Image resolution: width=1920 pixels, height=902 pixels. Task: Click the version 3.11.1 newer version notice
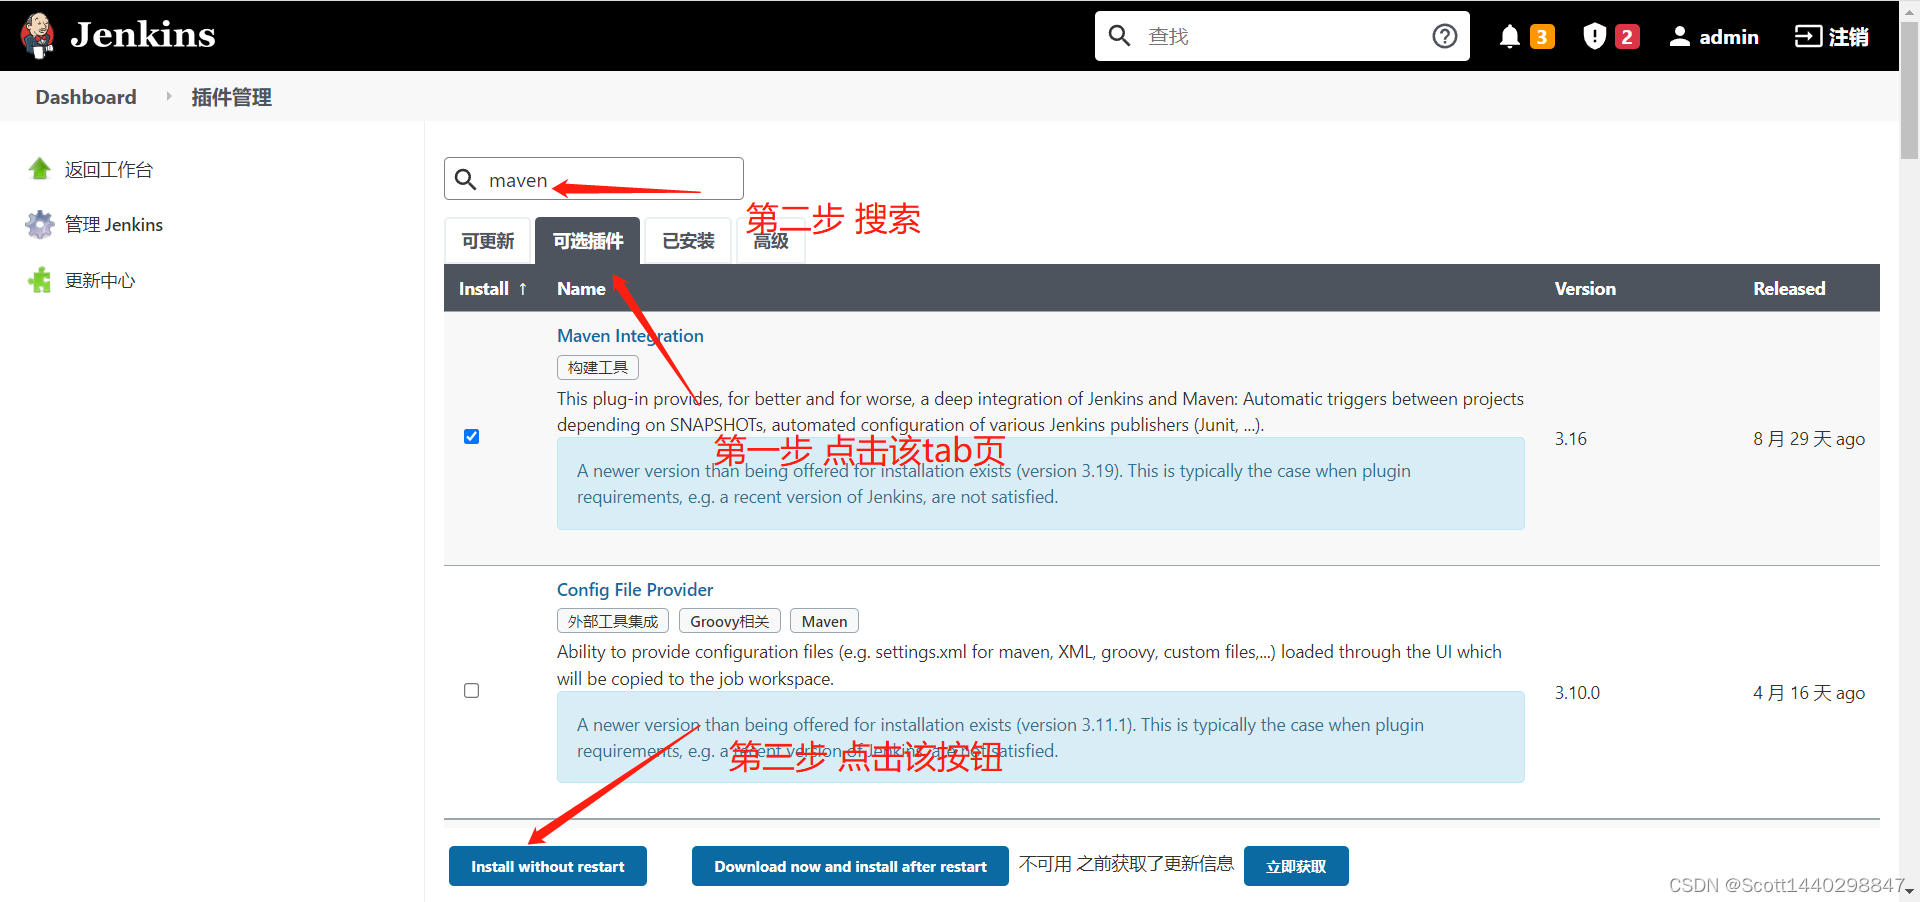click(1041, 738)
